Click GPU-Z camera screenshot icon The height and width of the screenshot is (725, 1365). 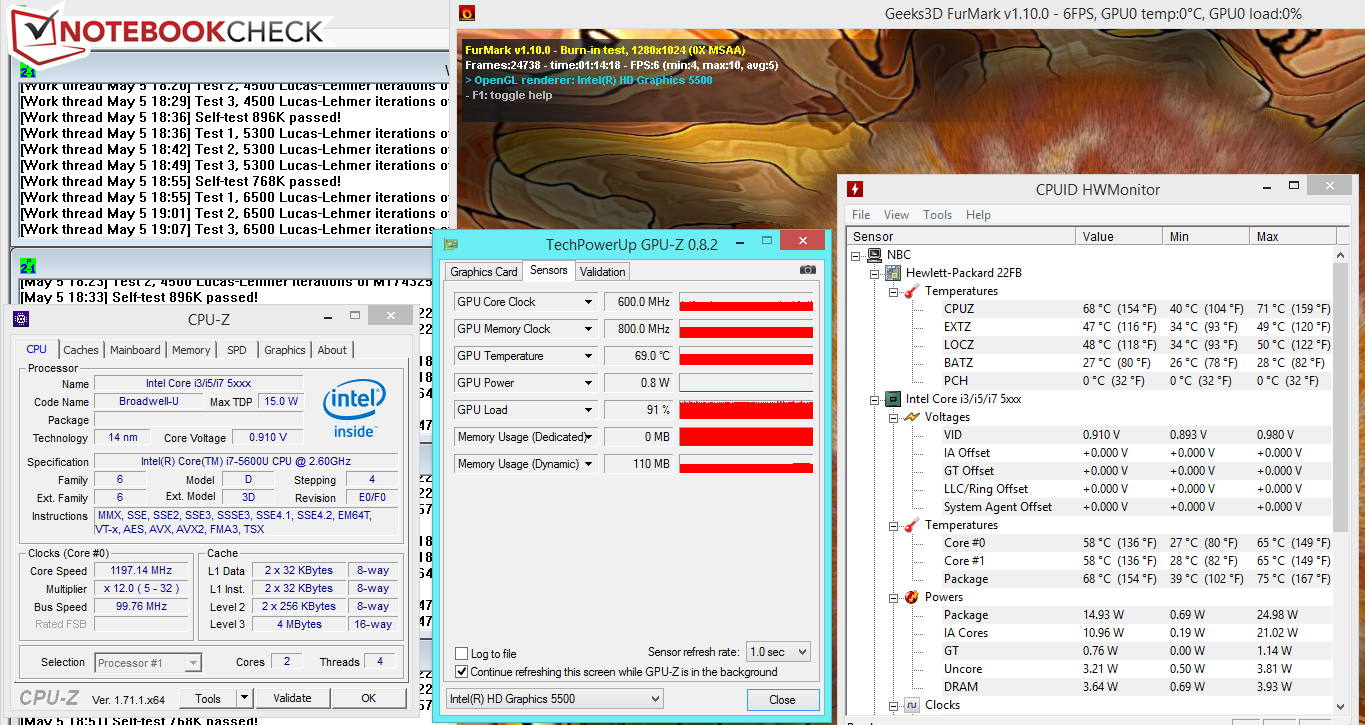(x=808, y=271)
